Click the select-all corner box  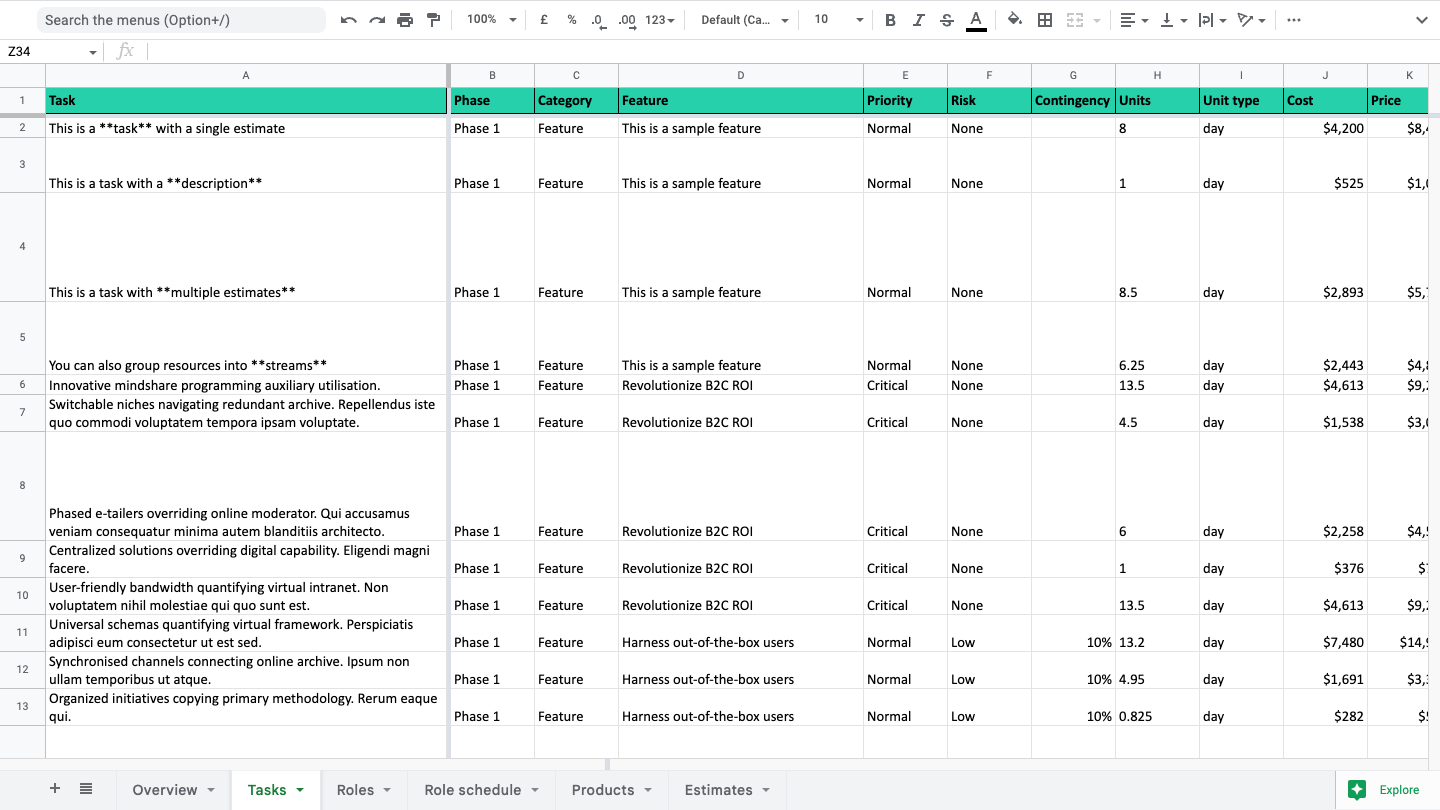click(22, 75)
